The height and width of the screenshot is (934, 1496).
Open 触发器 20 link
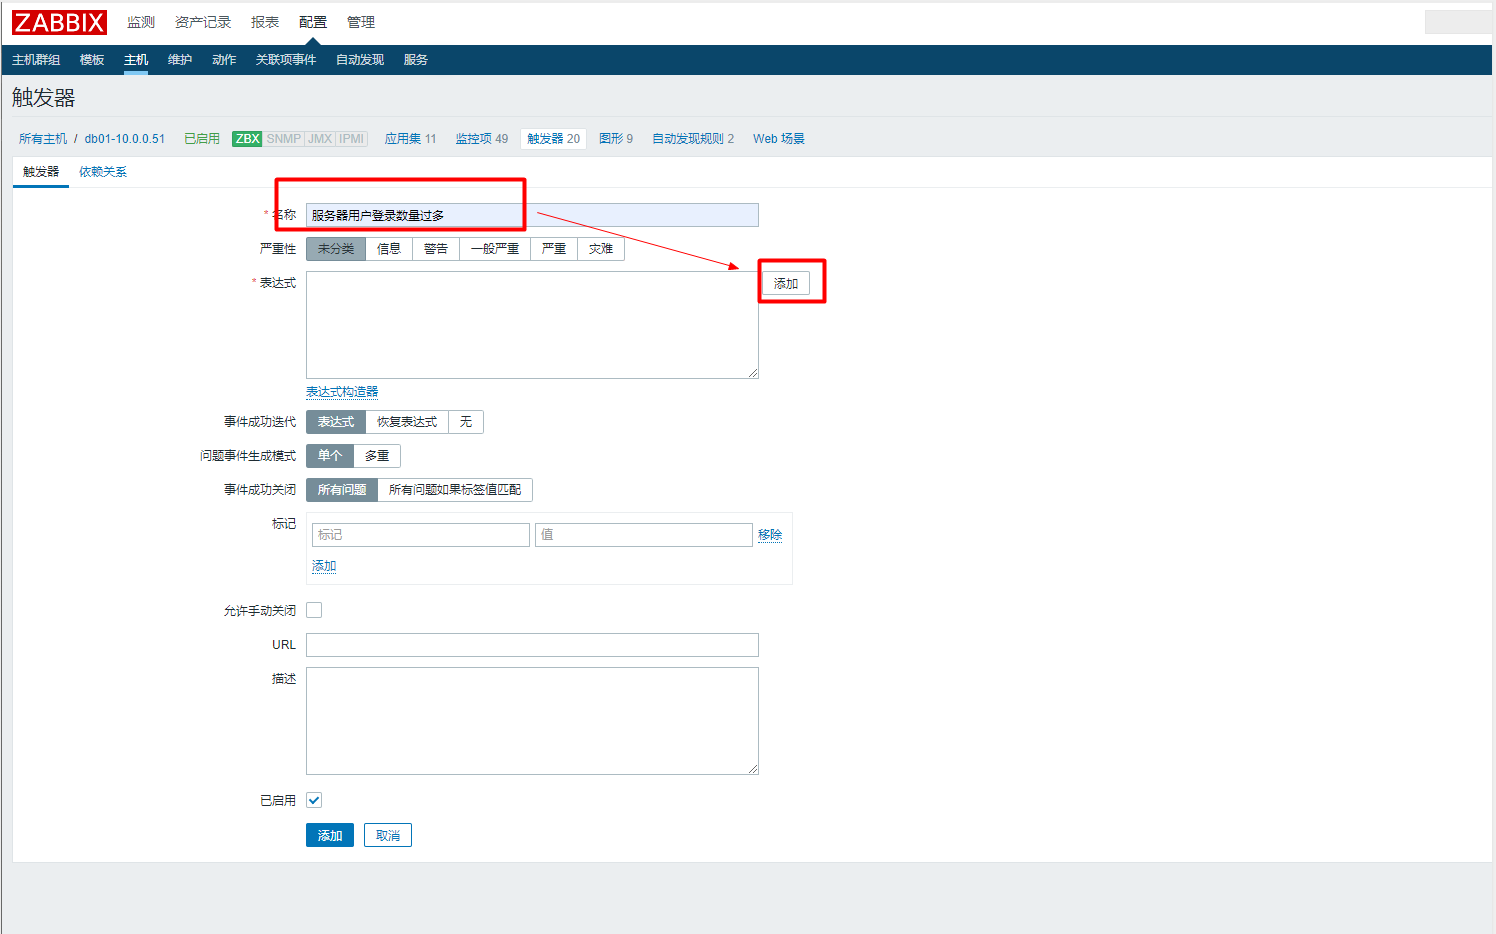coord(554,139)
